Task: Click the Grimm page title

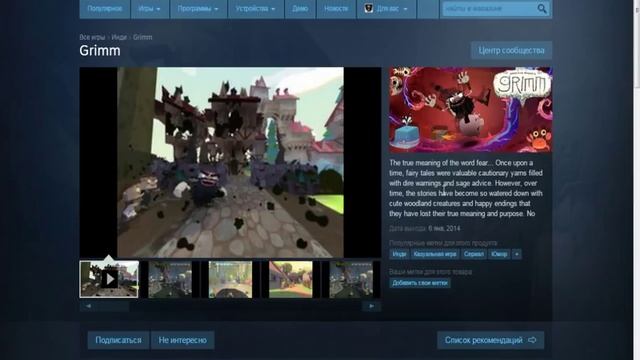Action: [x=100, y=51]
